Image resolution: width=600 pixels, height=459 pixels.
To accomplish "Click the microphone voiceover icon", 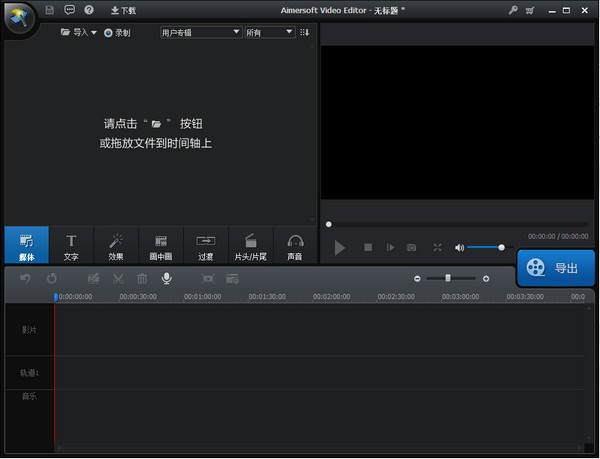I will click(166, 278).
